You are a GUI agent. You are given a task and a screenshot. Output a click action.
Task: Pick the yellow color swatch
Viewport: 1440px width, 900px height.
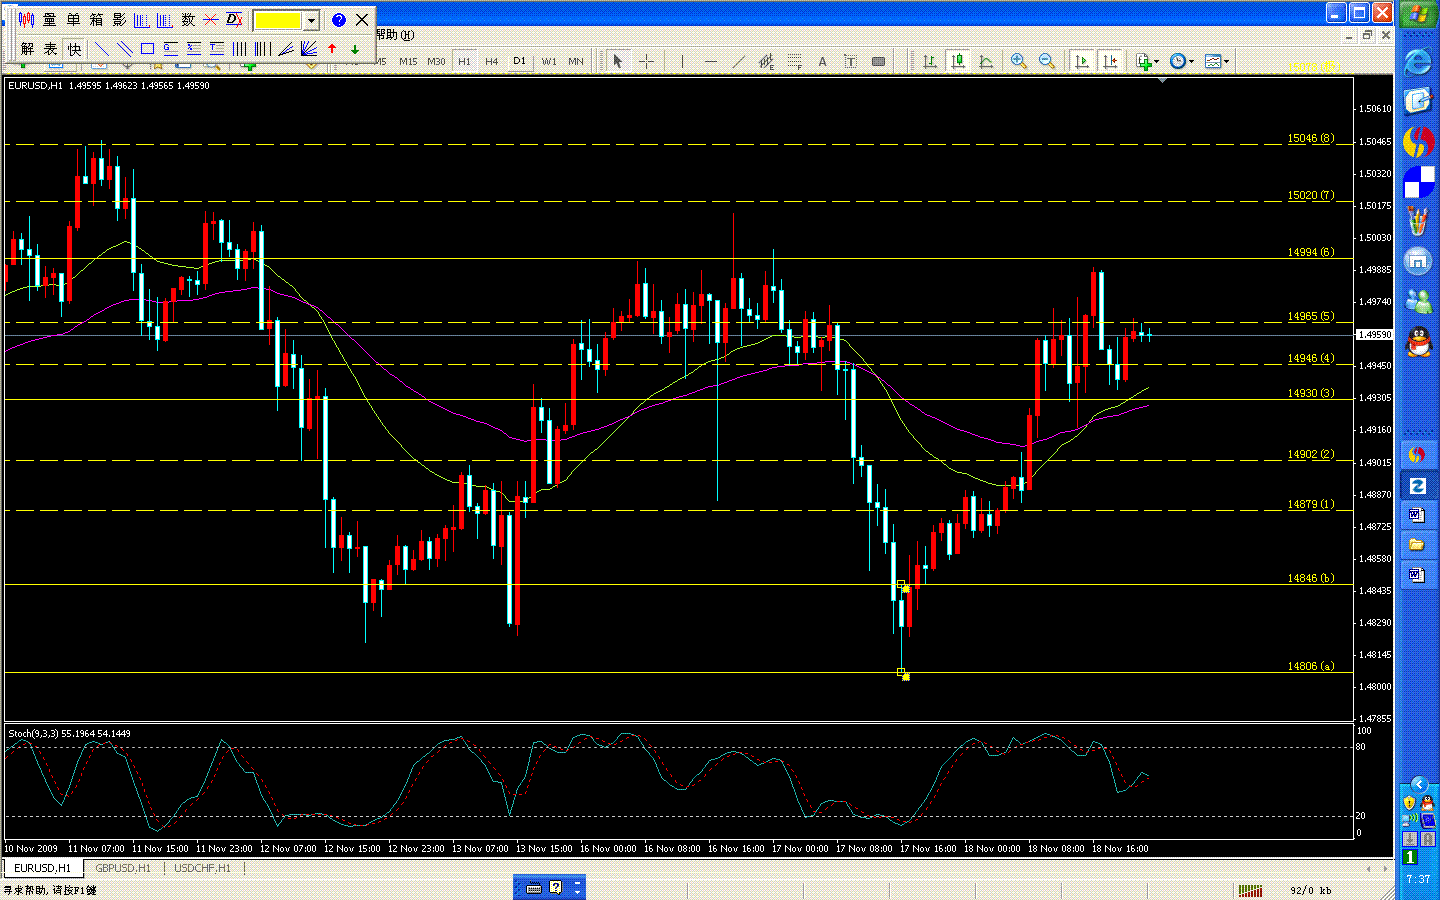tap(278, 20)
